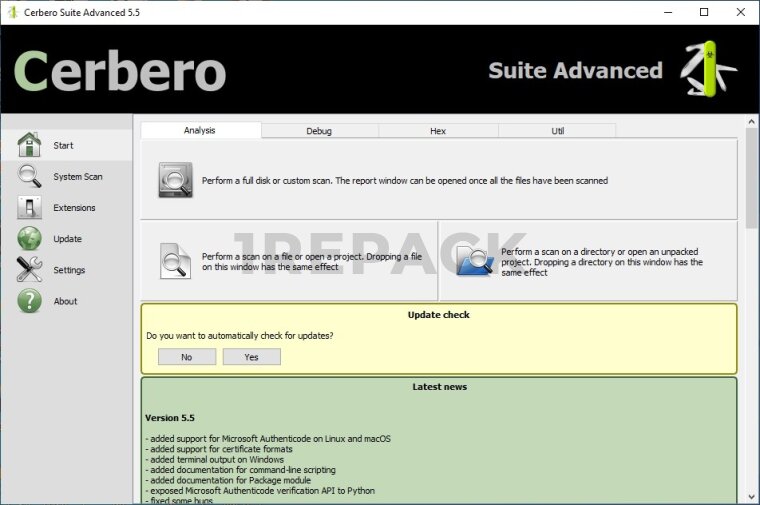The image size is (760, 505).
Task: Click the Swiss knife logo in header
Action: click(x=708, y=69)
